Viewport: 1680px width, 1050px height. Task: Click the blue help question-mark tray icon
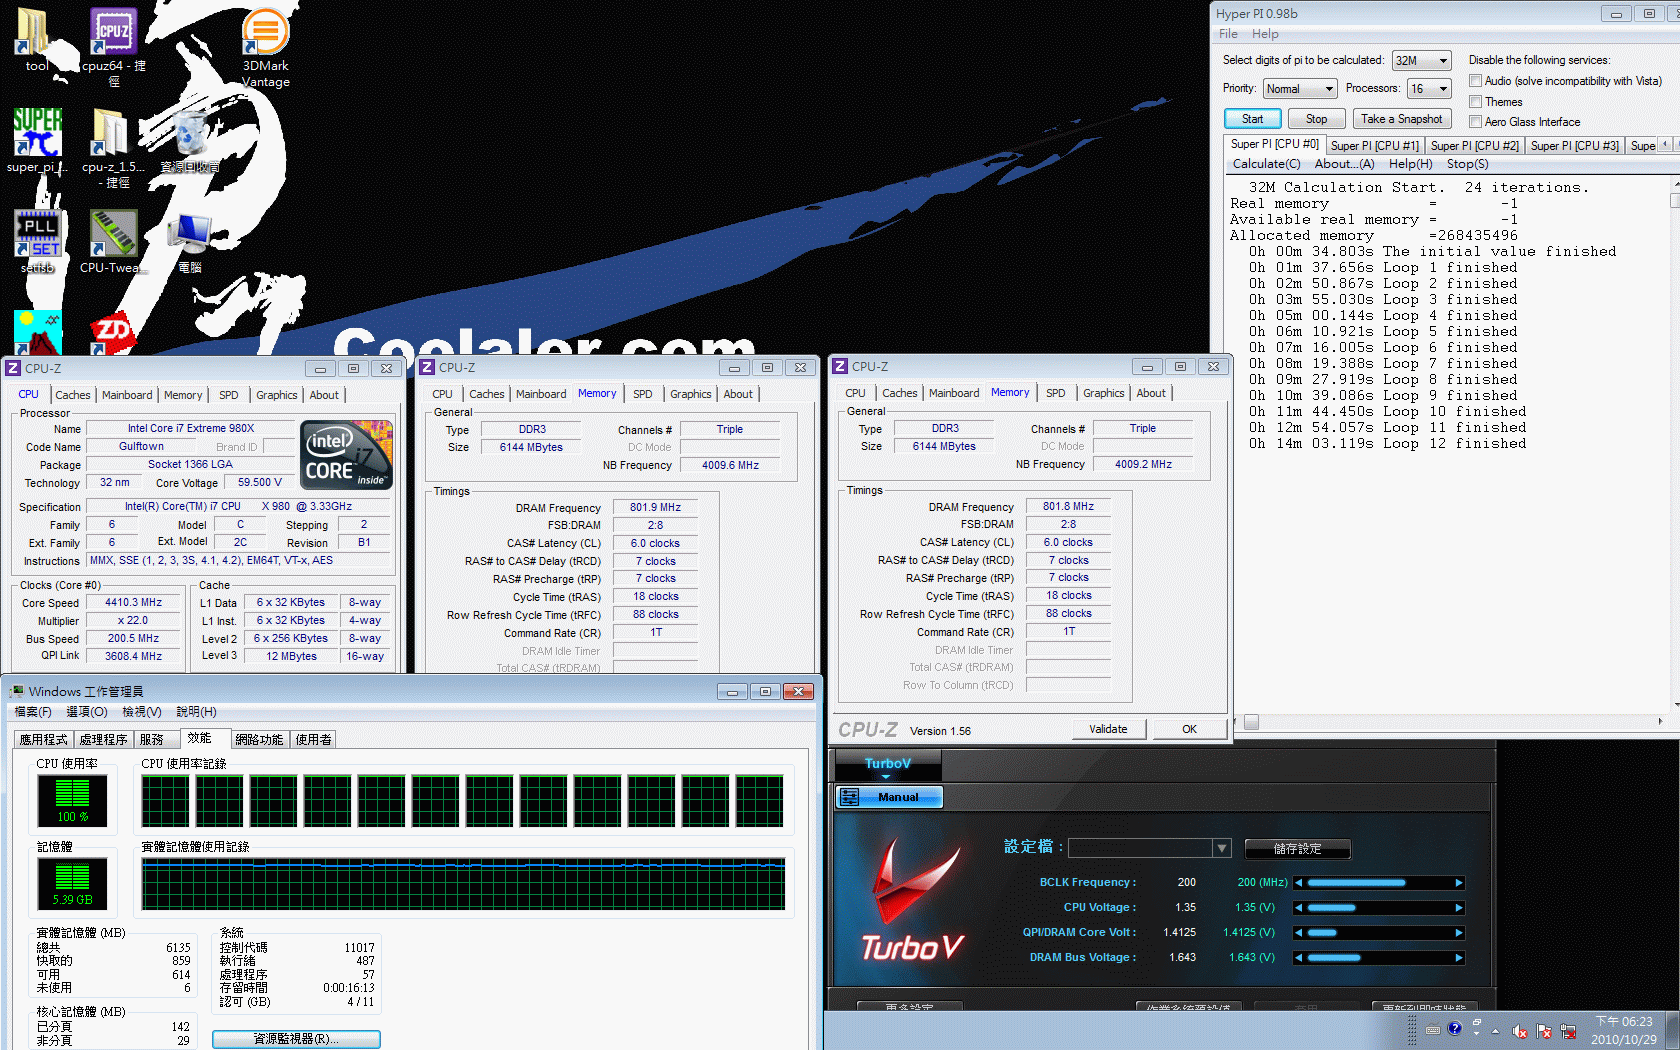coord(1455,1029)
